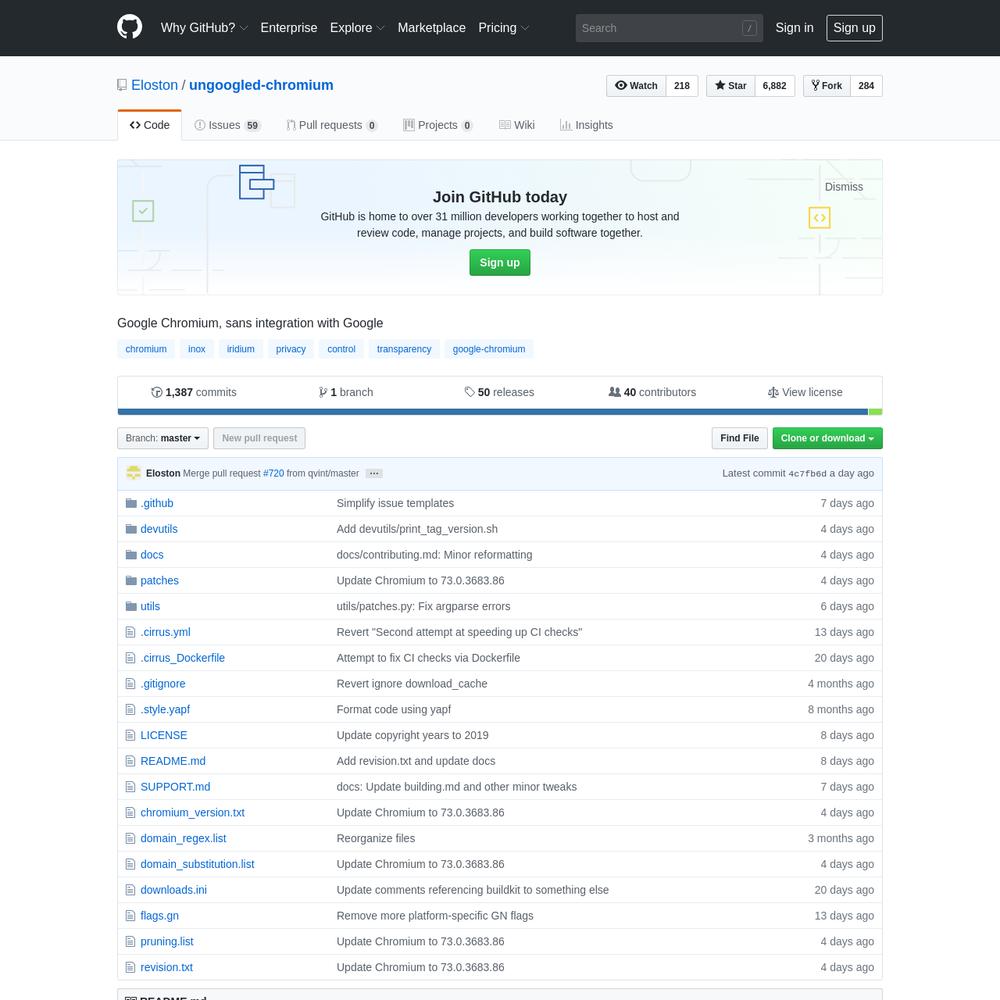The height and width of the screenshot is (1000, 1000).
Task: Click the file icon beside .cirrus.yml
Action: pyautogui.click(x=130, y=632)
